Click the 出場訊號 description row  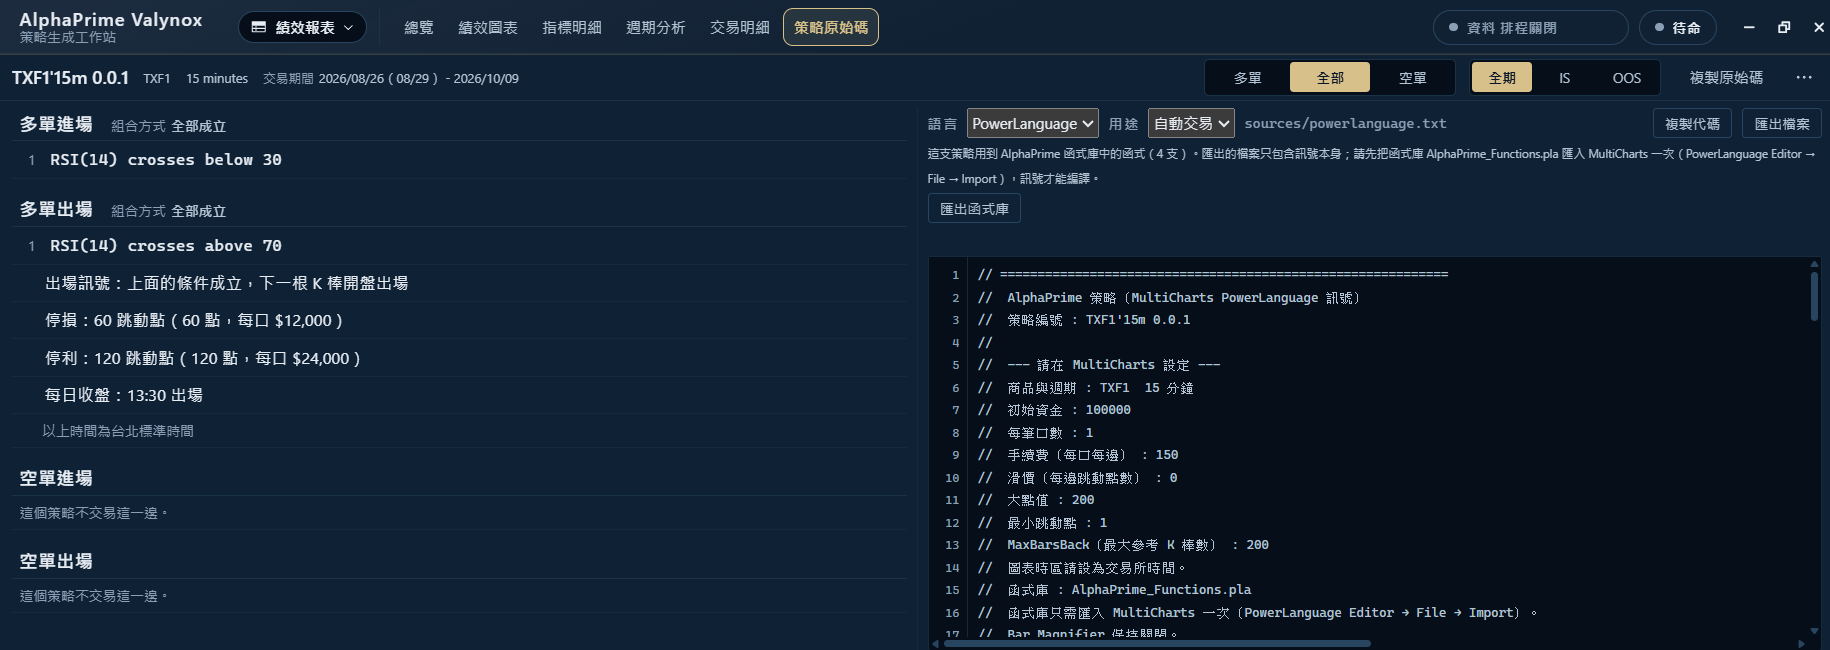(460, 283)
